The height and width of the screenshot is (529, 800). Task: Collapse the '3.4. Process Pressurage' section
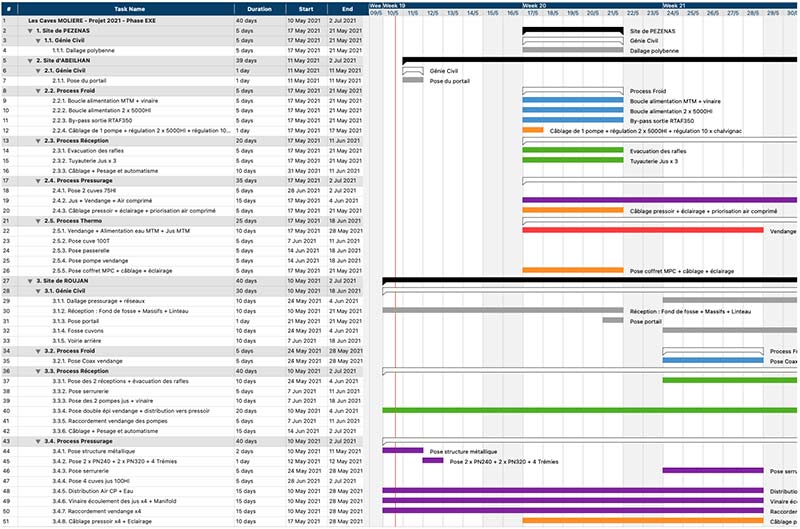tap(37, 441)
